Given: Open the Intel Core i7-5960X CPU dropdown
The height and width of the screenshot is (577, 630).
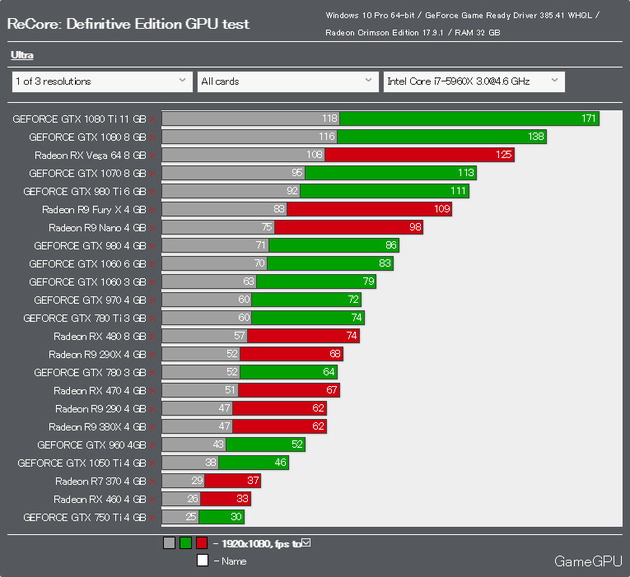Looking at the screenshot, I should tap(474, 82).
